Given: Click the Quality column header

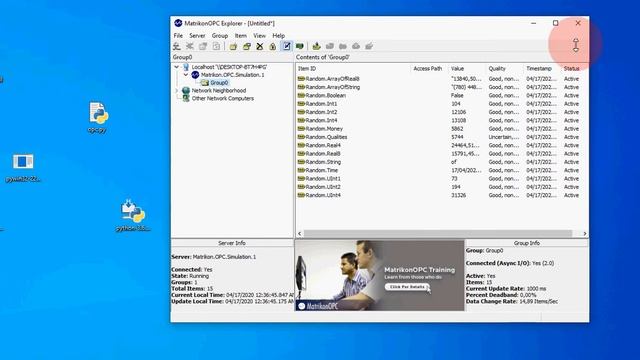Looking at the screenshot, I should (504, 69).
